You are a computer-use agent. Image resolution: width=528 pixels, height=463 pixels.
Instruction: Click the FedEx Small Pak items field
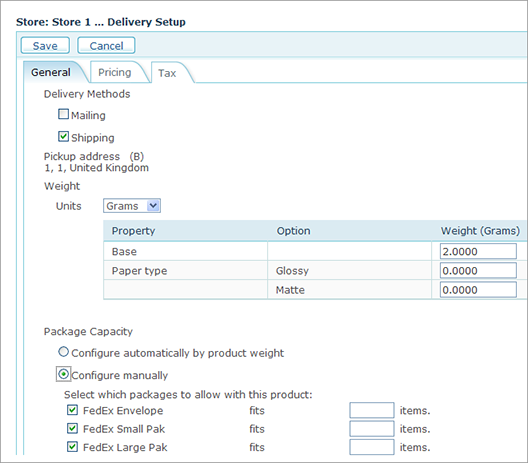coord(372,429)
